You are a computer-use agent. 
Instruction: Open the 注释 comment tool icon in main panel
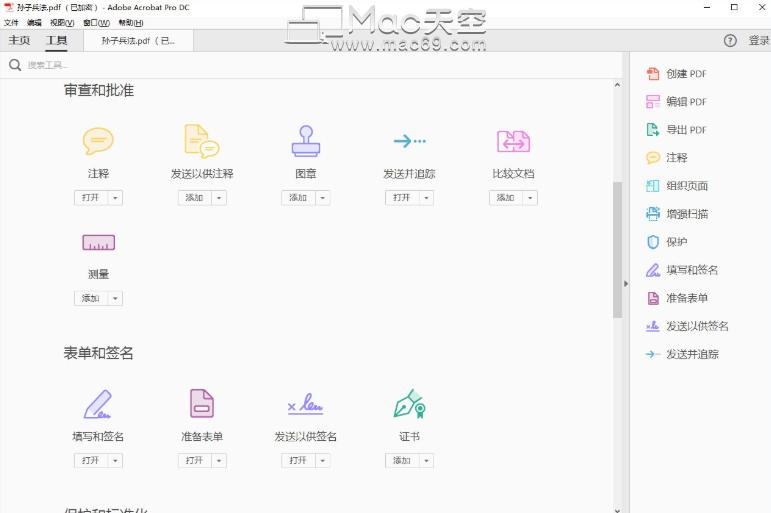98,141
